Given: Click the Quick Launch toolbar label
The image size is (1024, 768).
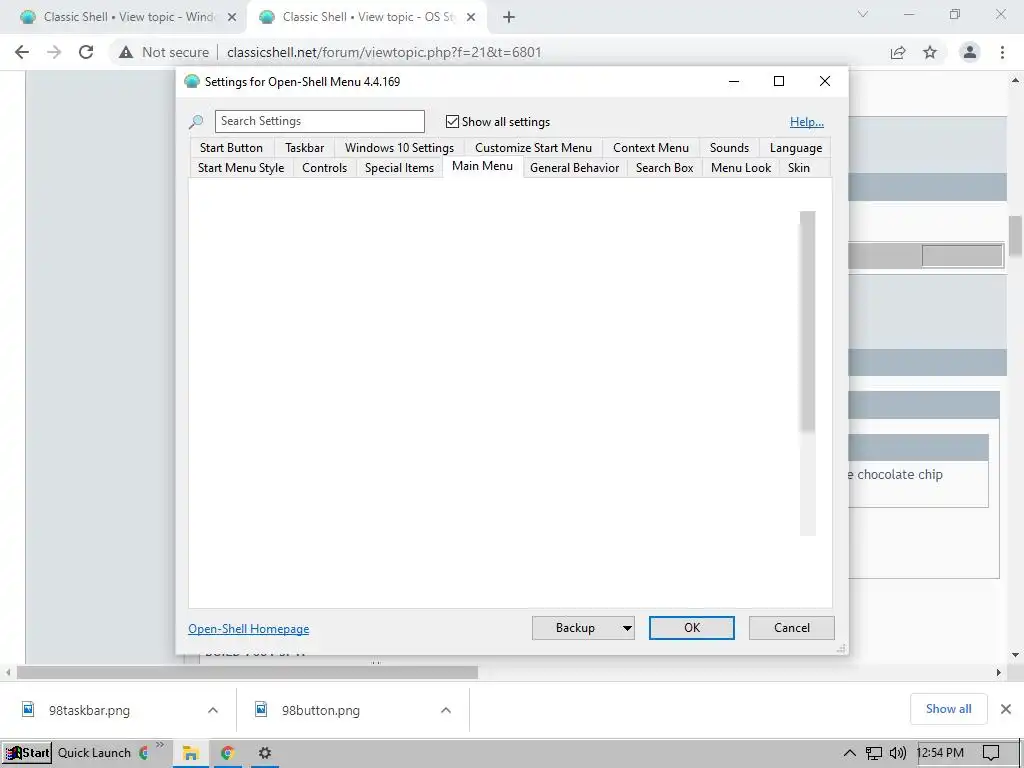Looking at the screenshot, I should pyautogui.click(x=94, y=753).
